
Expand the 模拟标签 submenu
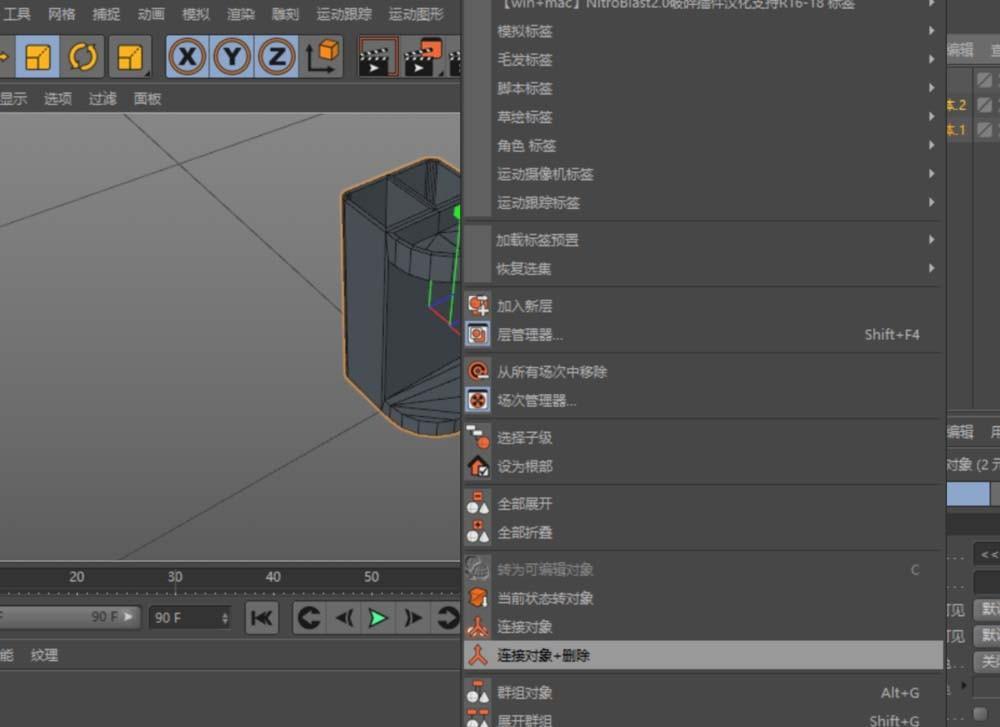[700, 31]
